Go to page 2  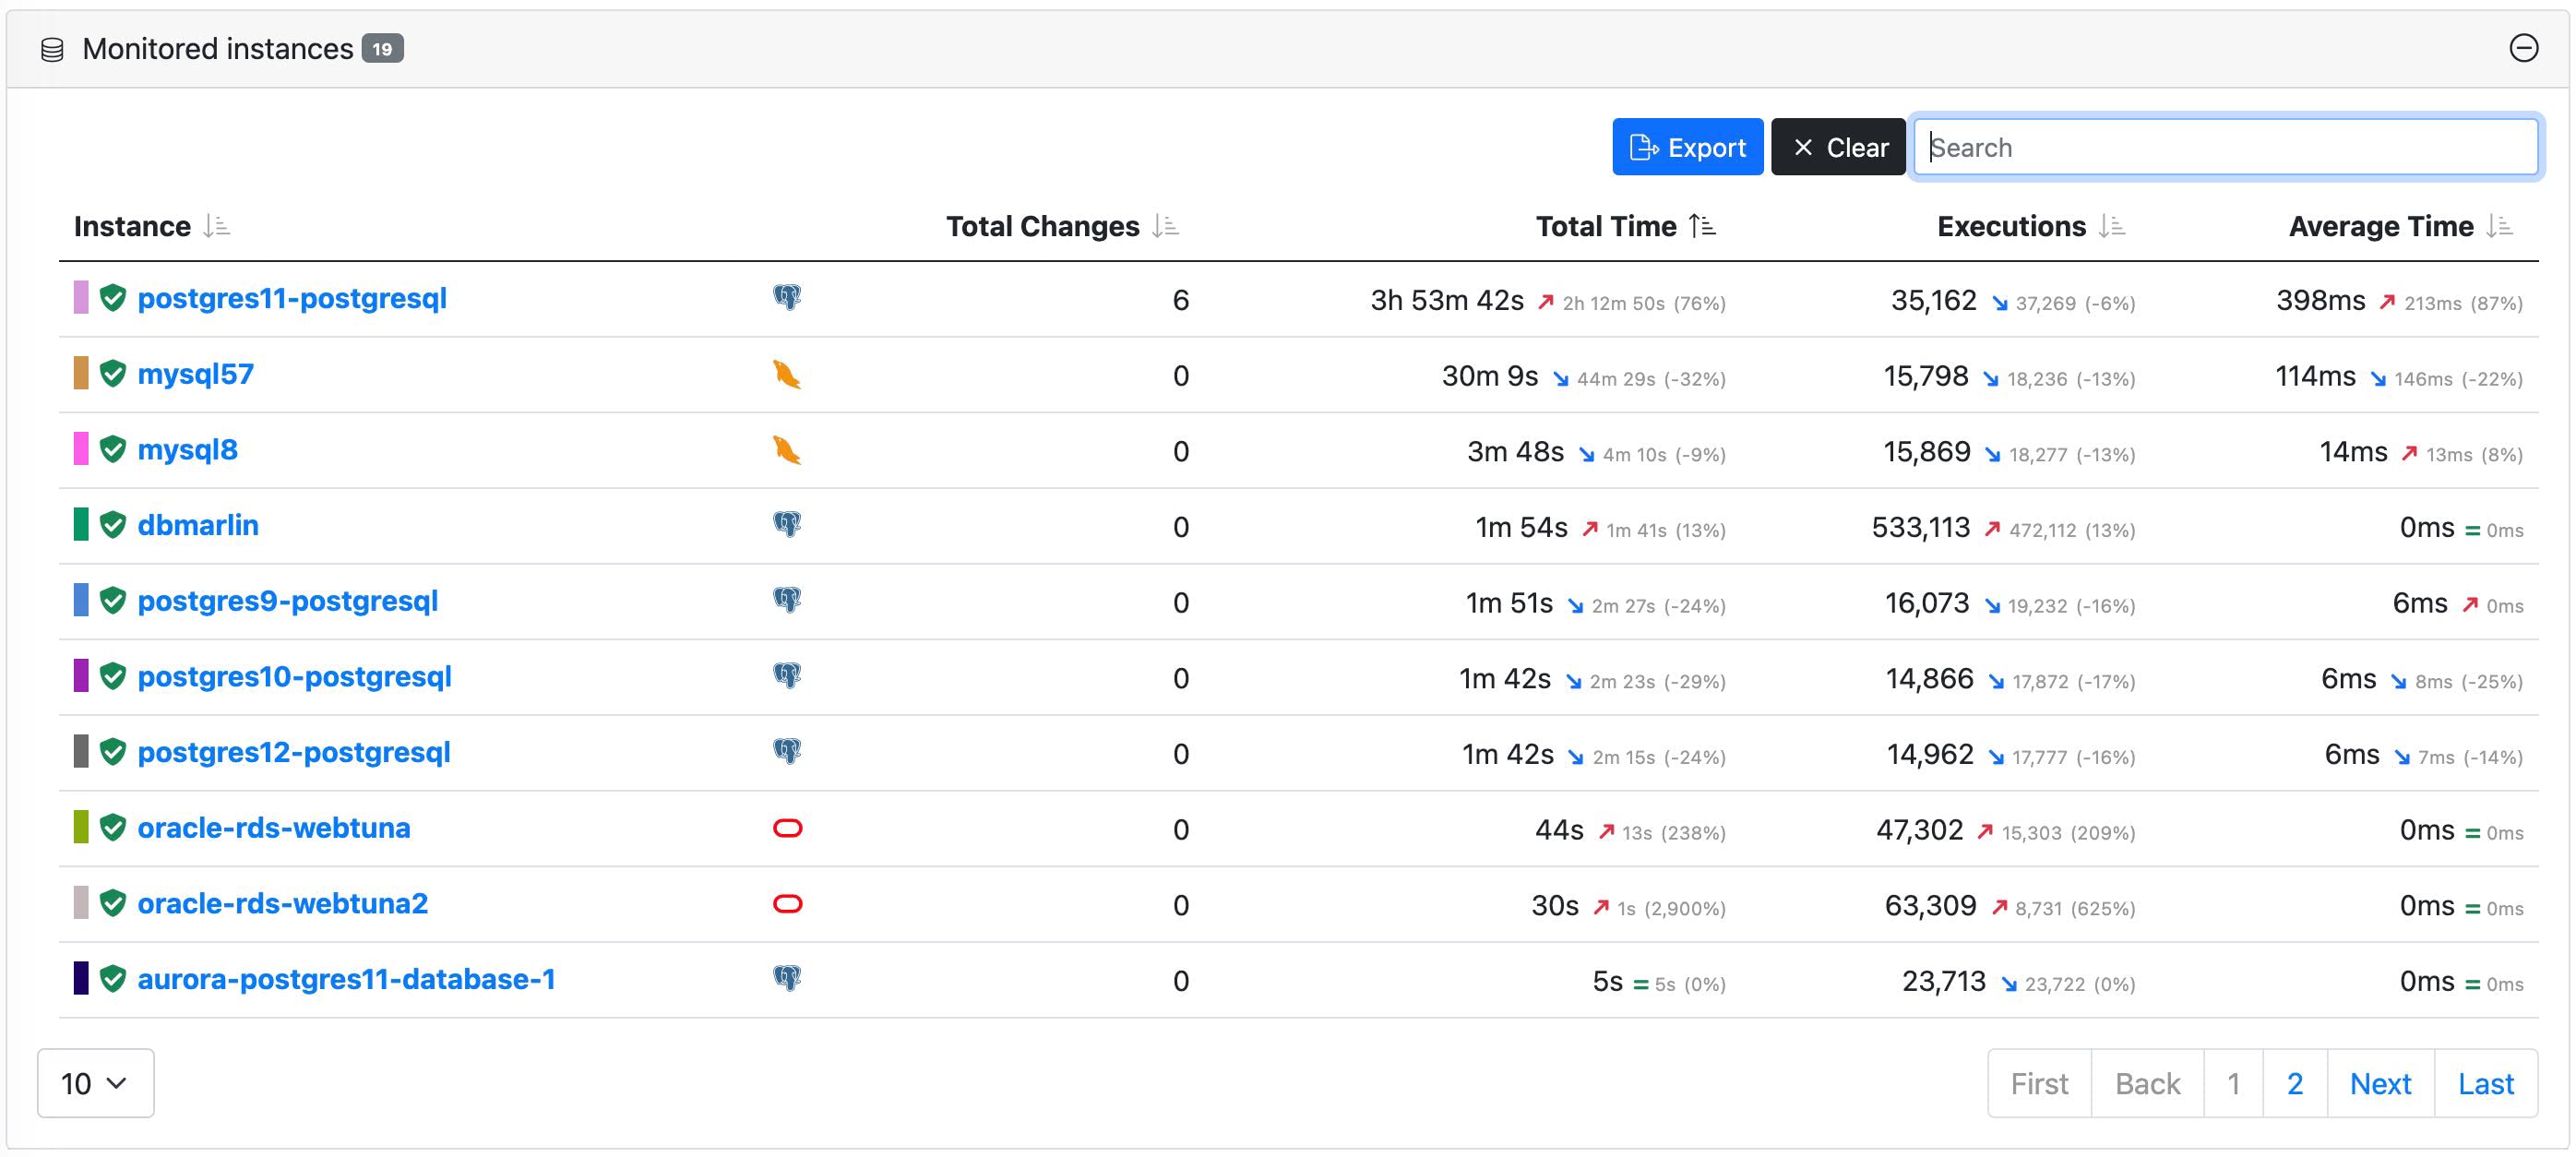[2295, 1083]
